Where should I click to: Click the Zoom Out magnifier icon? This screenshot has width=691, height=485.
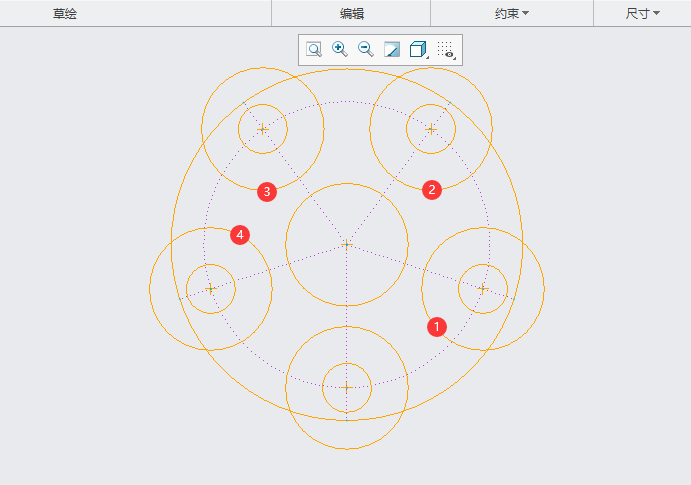point(366,49)
